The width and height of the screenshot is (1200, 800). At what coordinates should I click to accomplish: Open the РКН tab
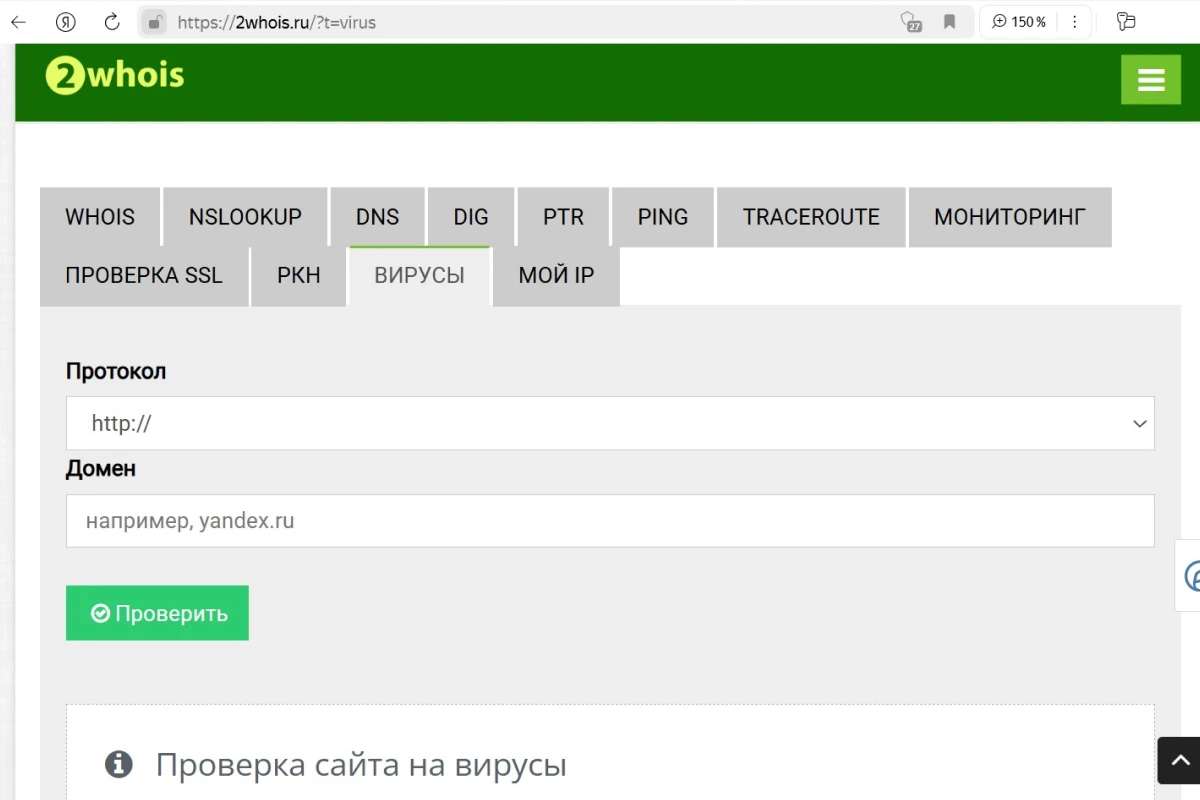pos(298,276)
